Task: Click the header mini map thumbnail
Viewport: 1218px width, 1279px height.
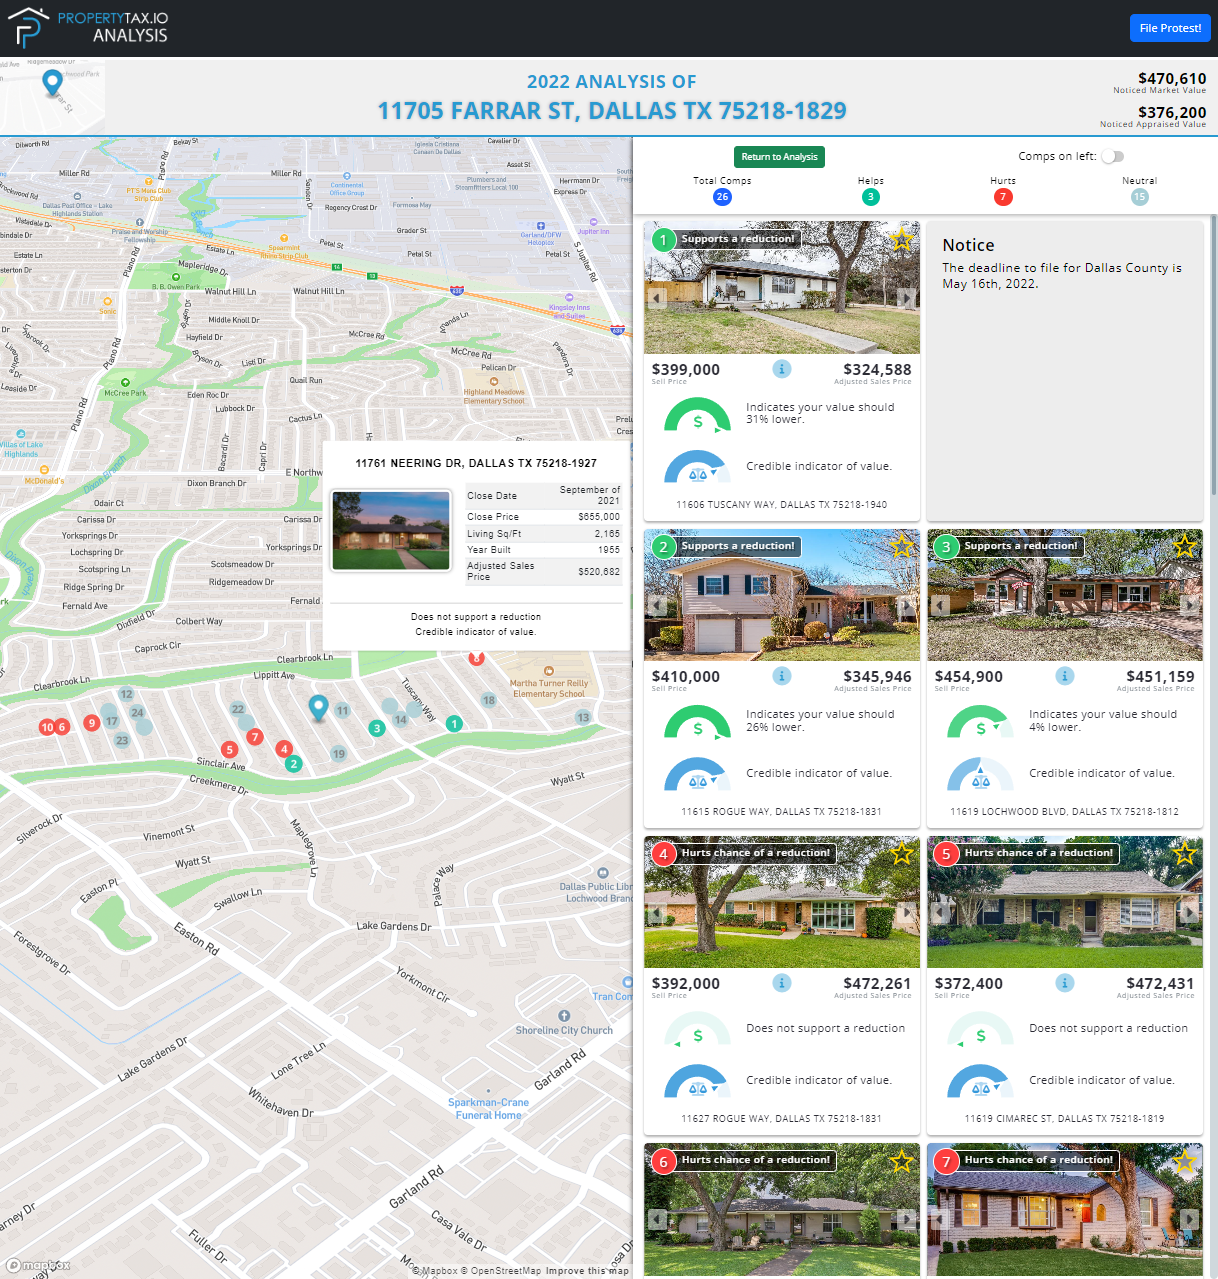Action: point(52,96)
